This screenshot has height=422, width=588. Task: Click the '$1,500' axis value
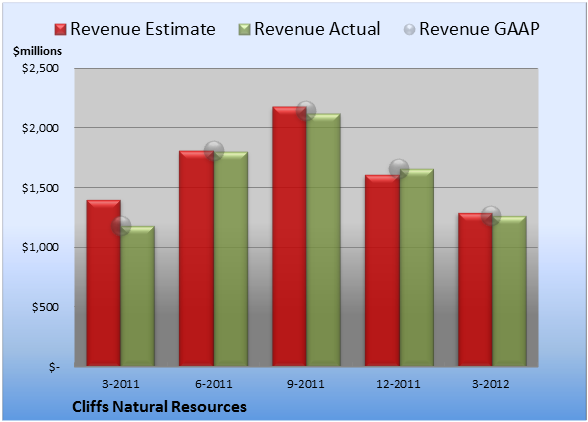(40, 188)
